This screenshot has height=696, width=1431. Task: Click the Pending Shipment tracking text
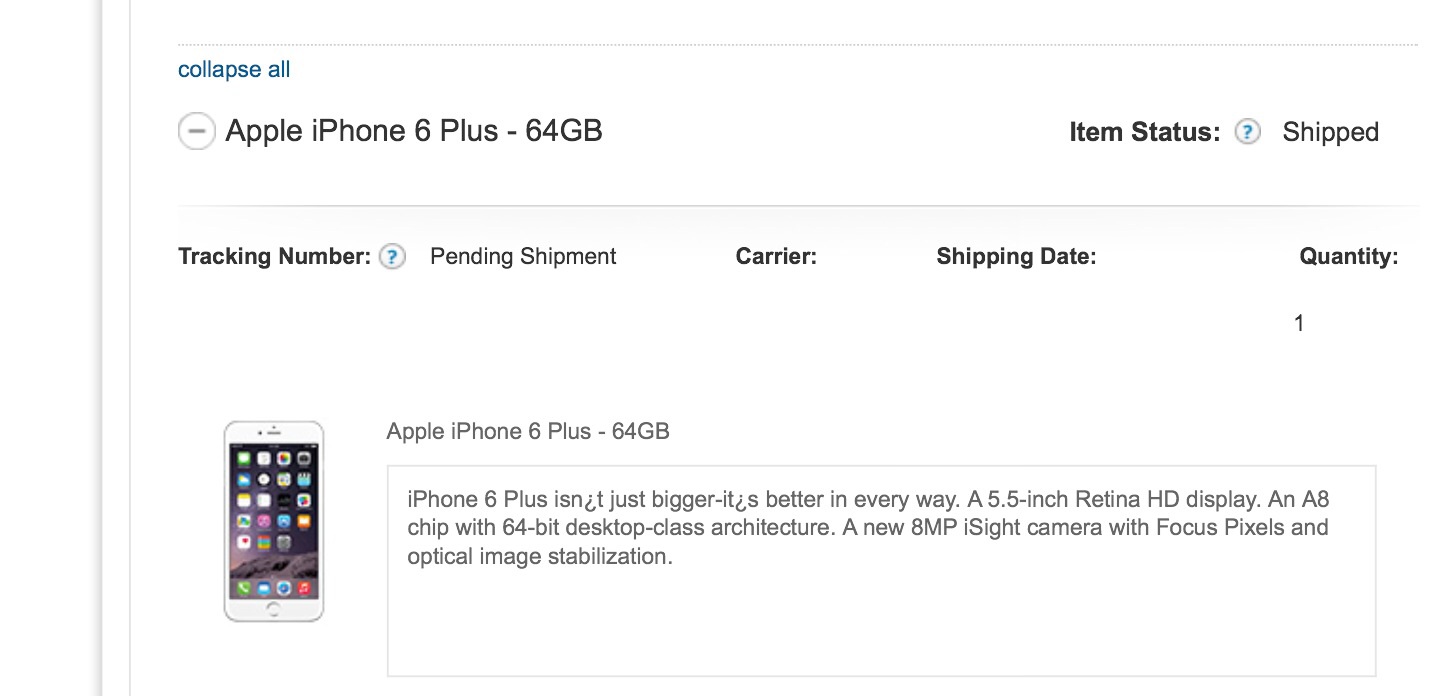523,257
